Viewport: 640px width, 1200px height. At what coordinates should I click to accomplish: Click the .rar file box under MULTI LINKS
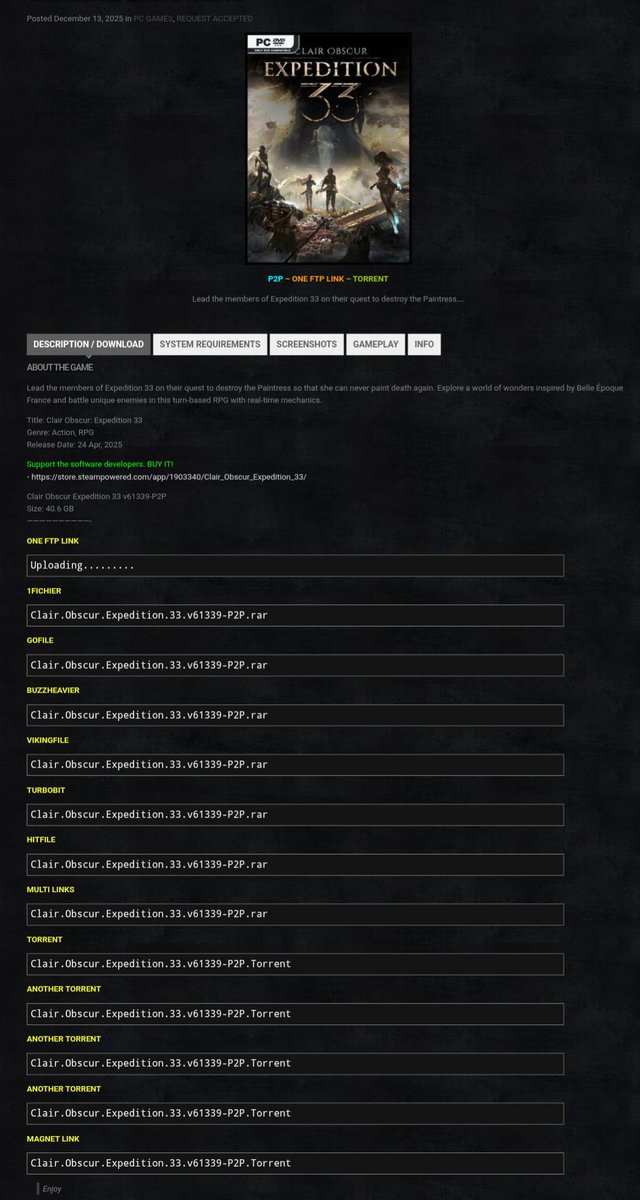[295, 914]
